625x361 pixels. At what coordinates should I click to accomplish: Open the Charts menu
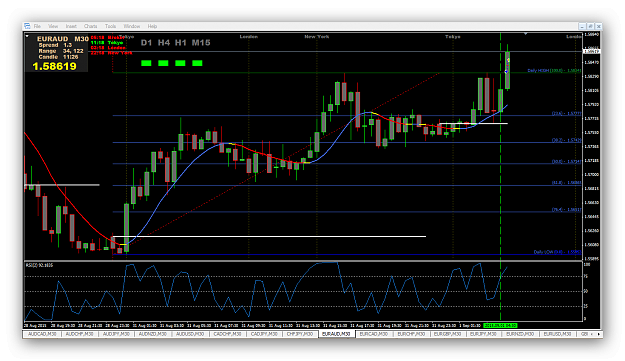[x=90, y=26]
